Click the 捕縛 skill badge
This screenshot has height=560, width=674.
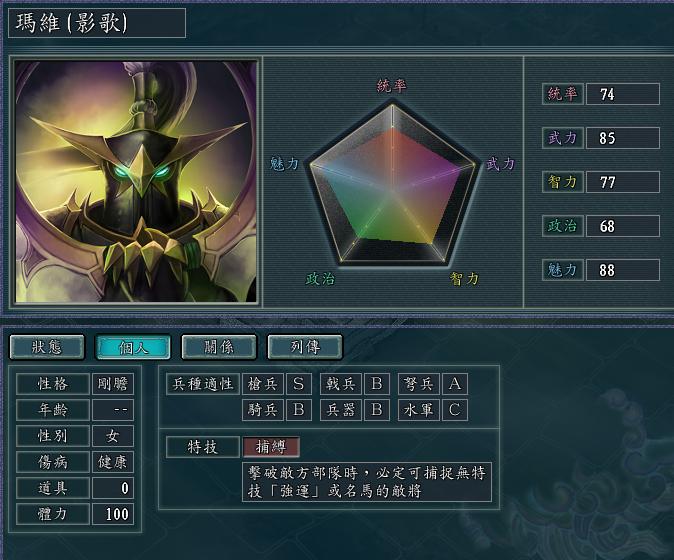(271, 447)
